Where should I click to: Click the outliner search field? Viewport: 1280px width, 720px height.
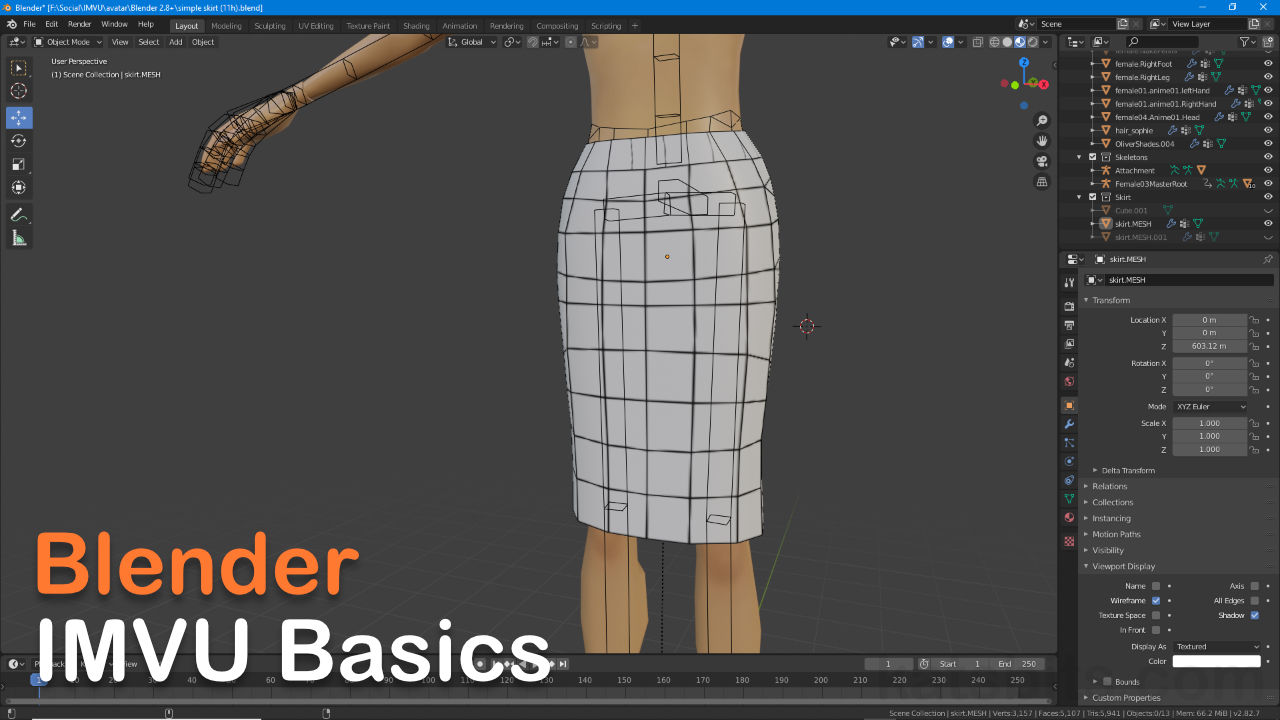(1162, 42)
